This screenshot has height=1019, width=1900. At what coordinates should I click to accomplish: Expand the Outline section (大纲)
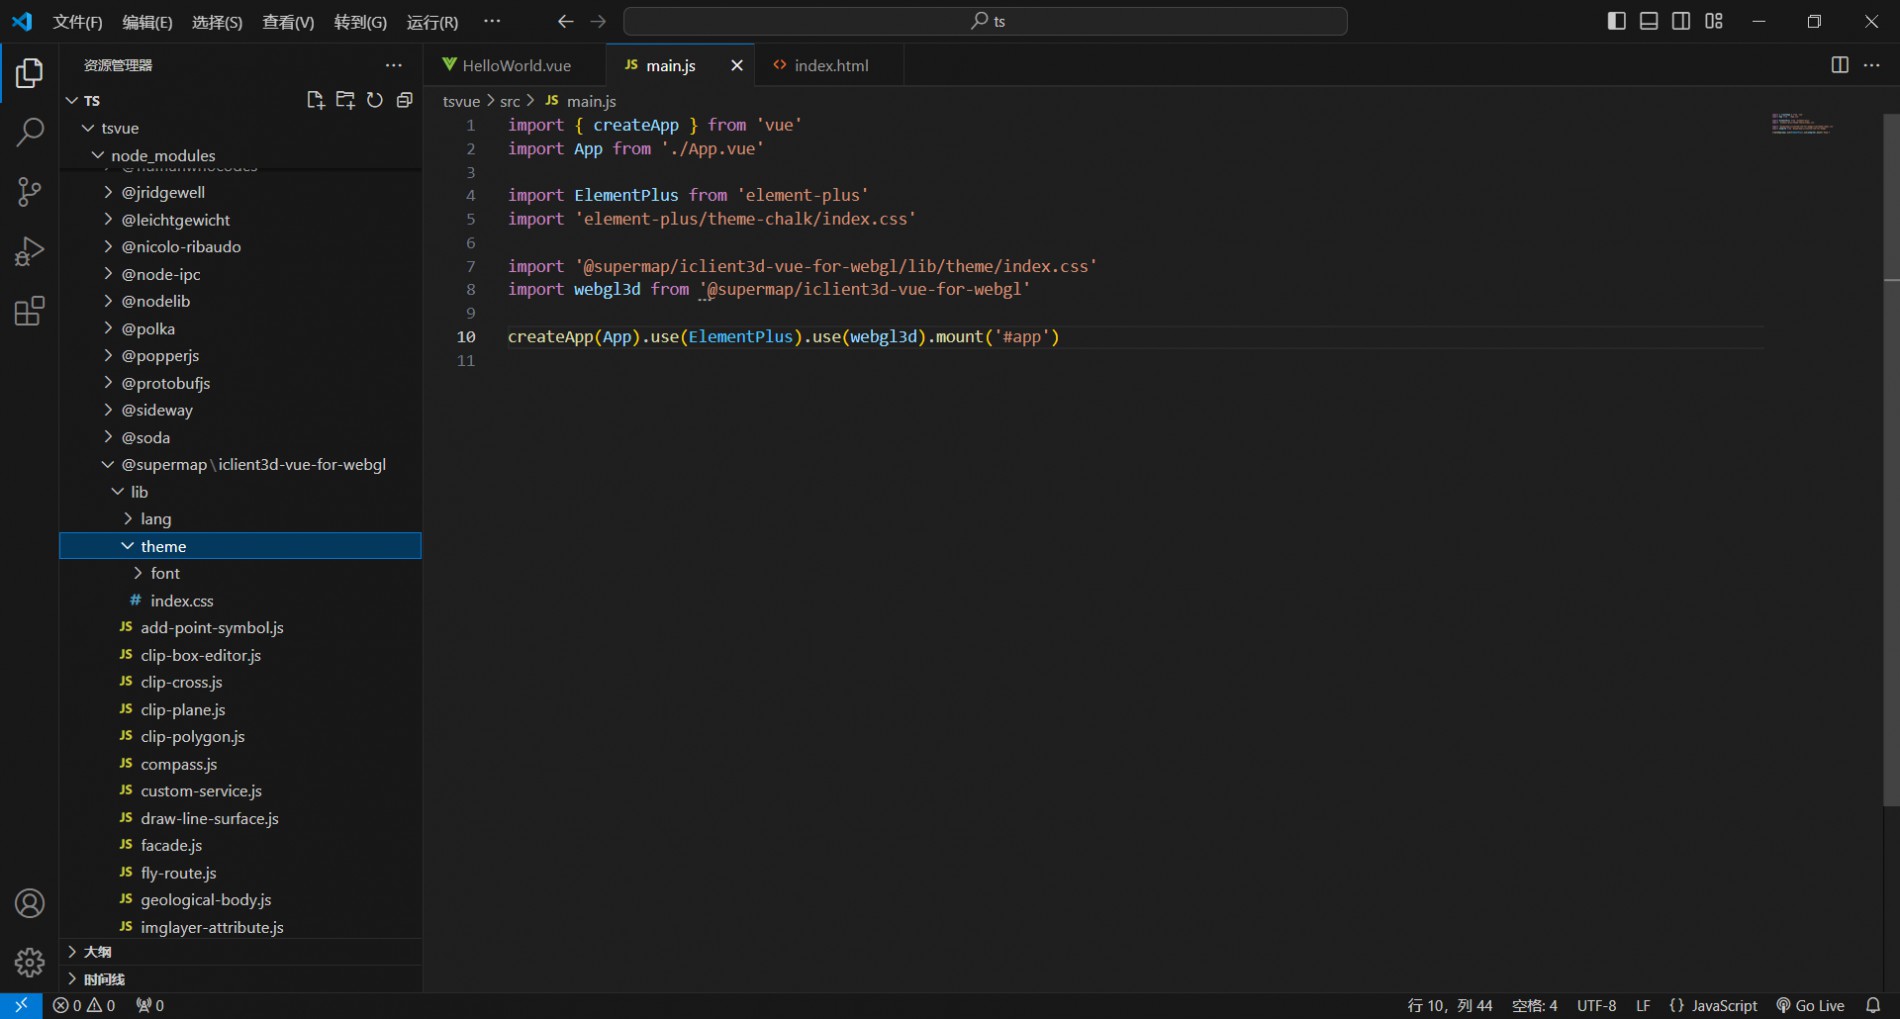tap(240, 952)
